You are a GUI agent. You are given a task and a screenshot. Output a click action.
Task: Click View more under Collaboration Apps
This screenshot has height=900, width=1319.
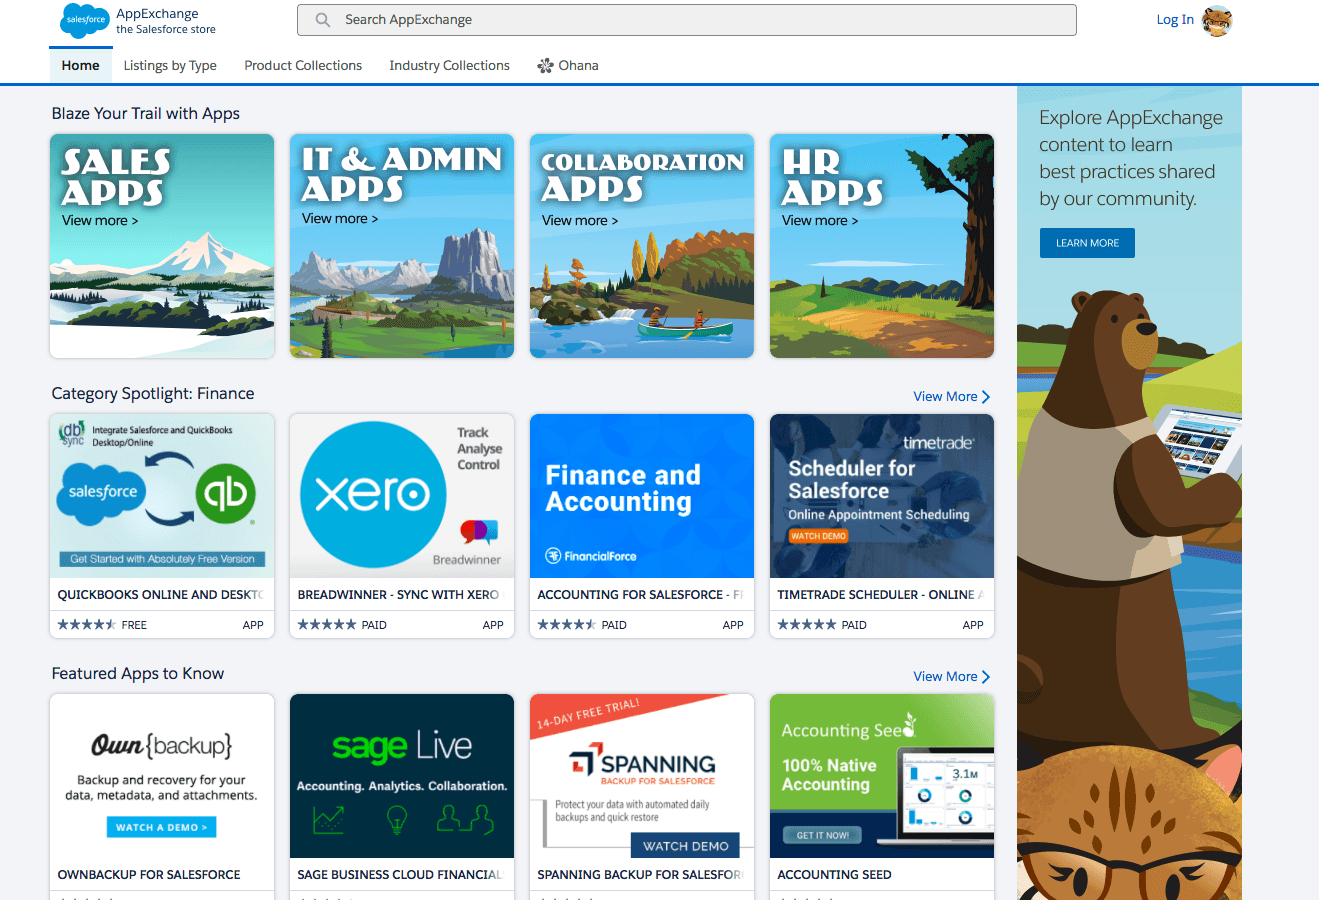[x=580, y=221]
